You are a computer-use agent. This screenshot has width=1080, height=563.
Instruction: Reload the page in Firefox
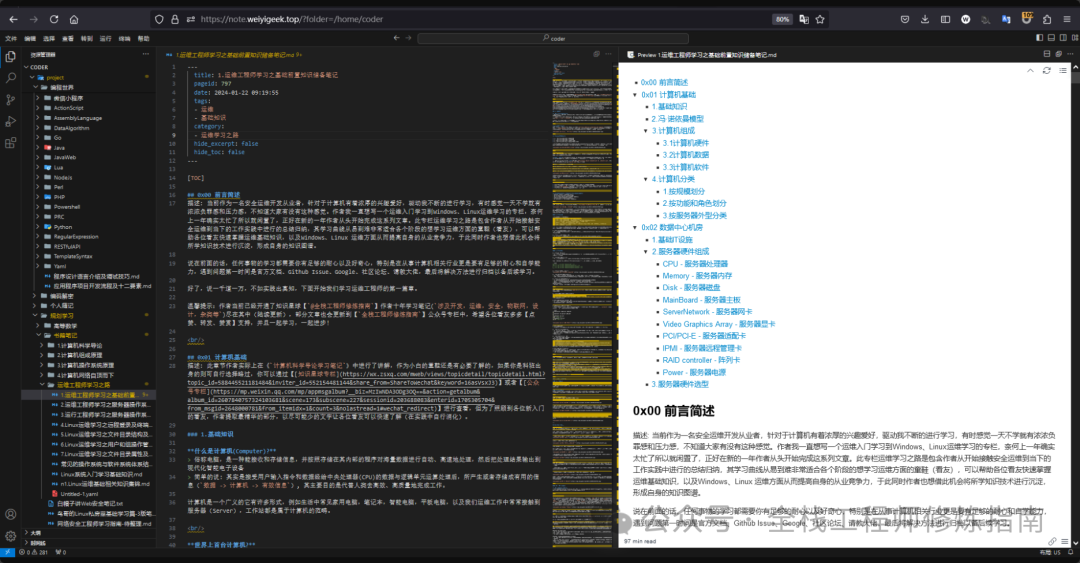[x=54, y=19]
